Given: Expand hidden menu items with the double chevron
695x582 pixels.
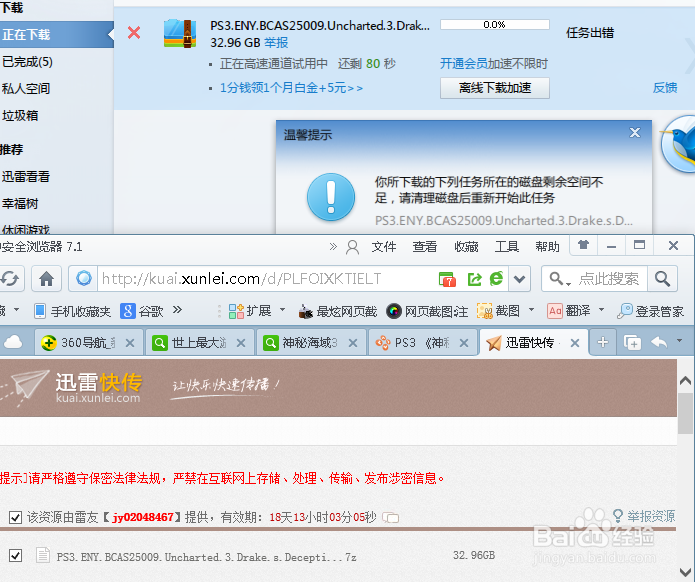Looking at the screenshot, I should (333, 246).
